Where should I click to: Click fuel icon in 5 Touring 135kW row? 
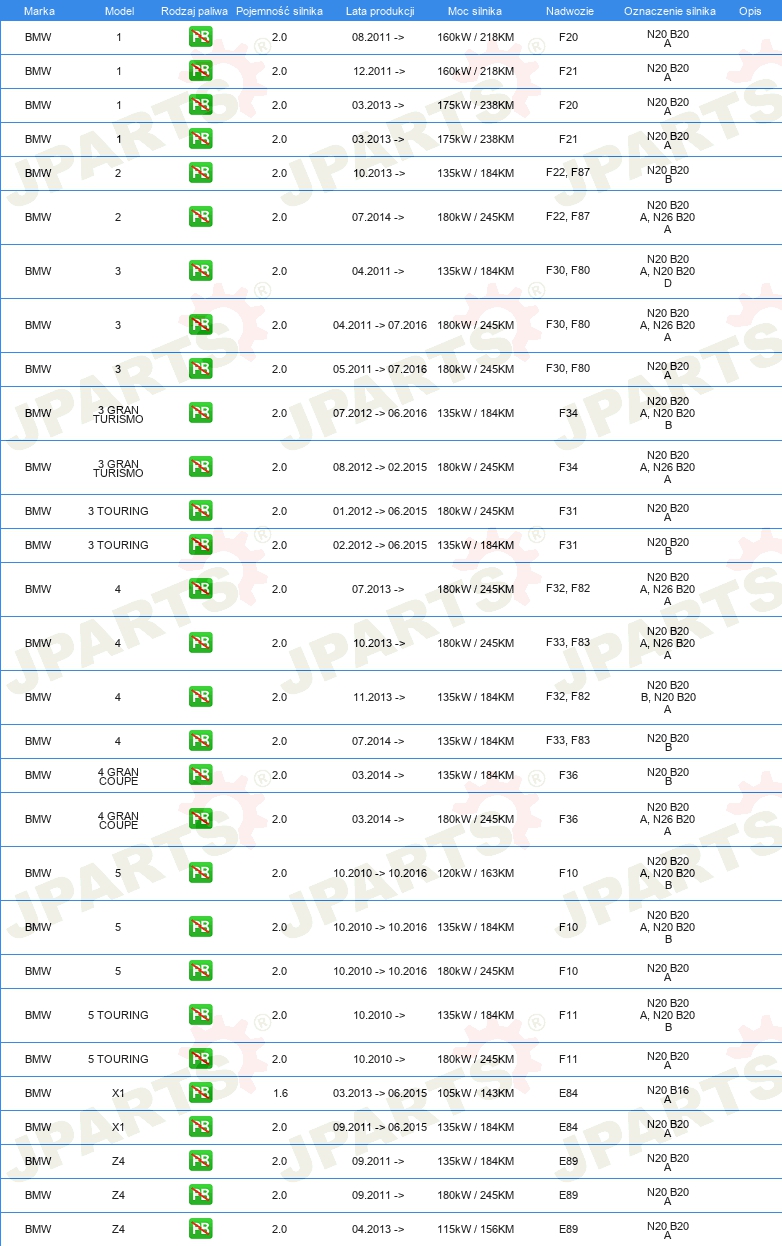coord(200,1015)
